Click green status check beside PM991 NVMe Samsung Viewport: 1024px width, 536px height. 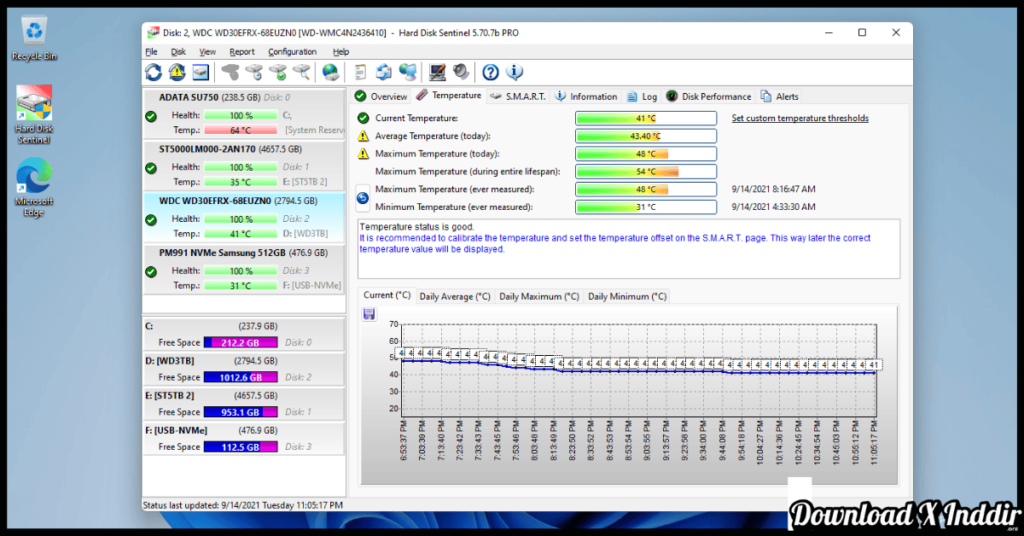(151, 272)
